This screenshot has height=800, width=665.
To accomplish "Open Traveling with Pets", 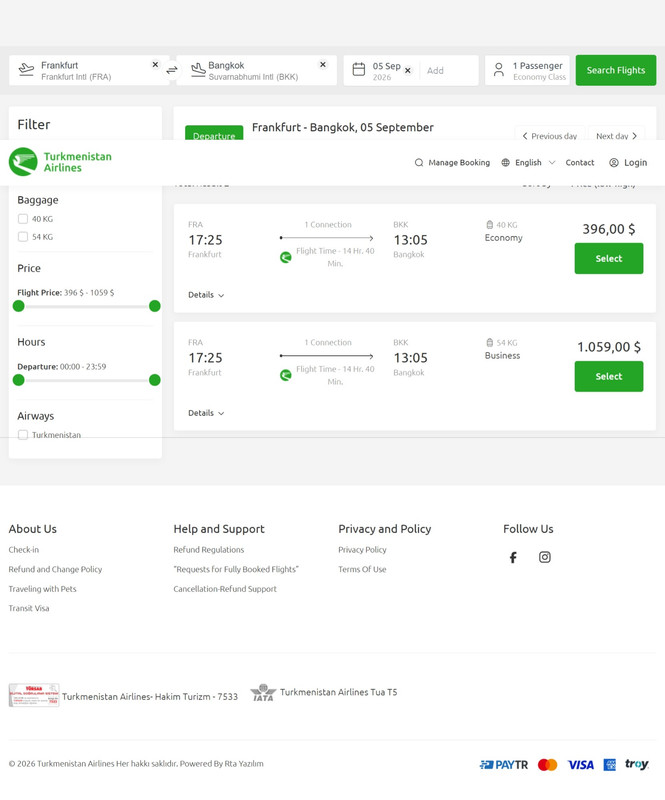I will (42, 589).
